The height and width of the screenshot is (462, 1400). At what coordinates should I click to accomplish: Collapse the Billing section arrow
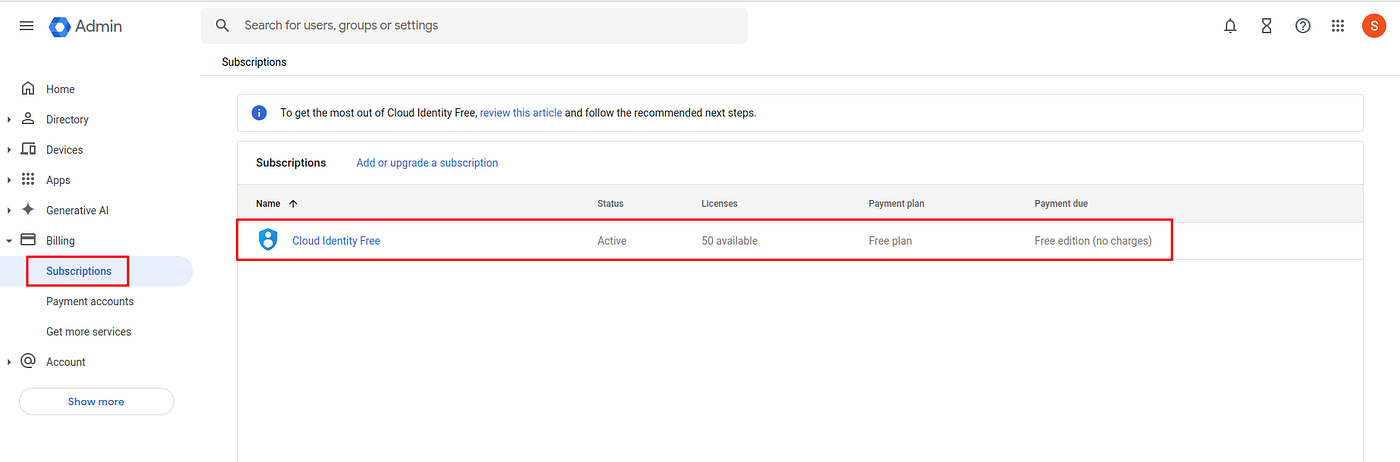pos(9,241)
